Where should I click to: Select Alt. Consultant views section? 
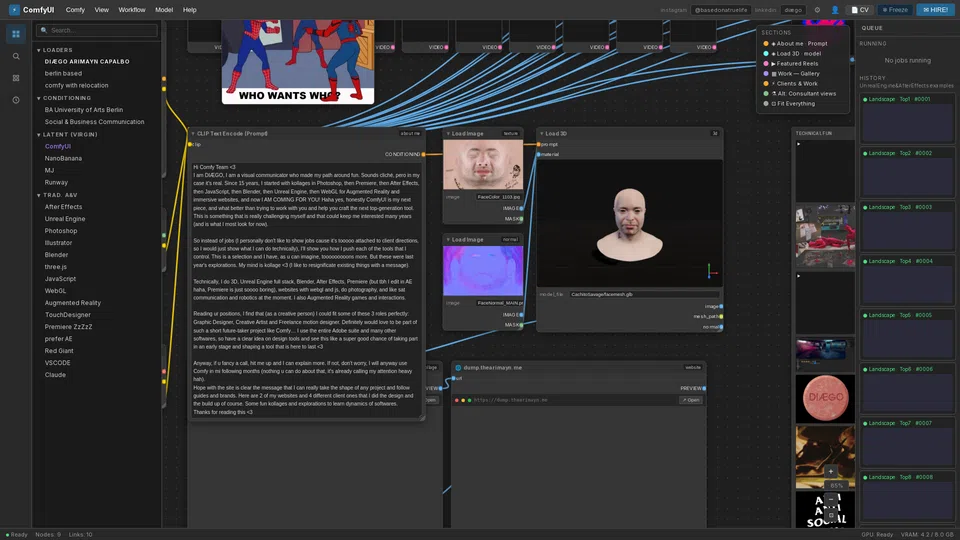point(802,94)
